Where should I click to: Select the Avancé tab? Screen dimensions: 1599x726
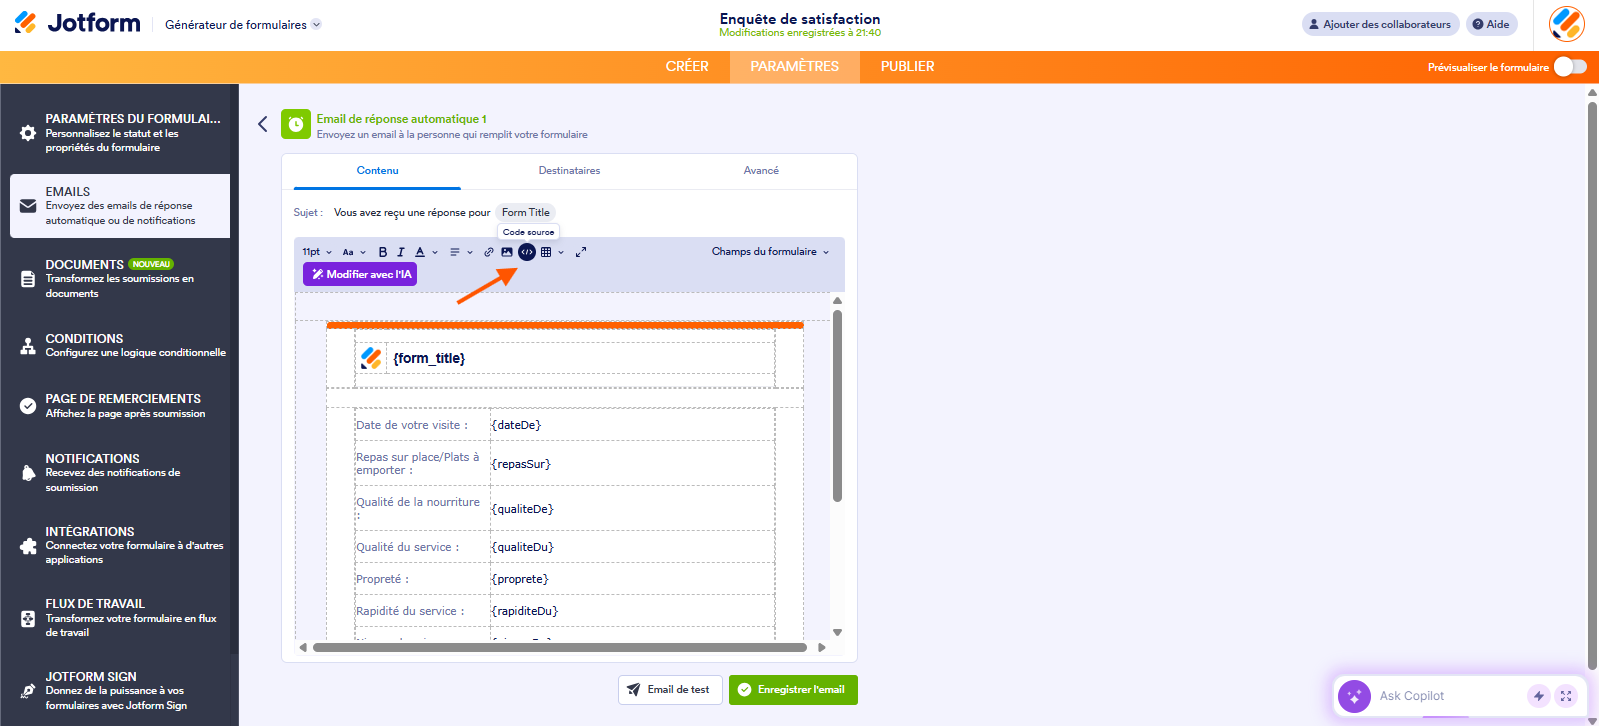[761, 171]
